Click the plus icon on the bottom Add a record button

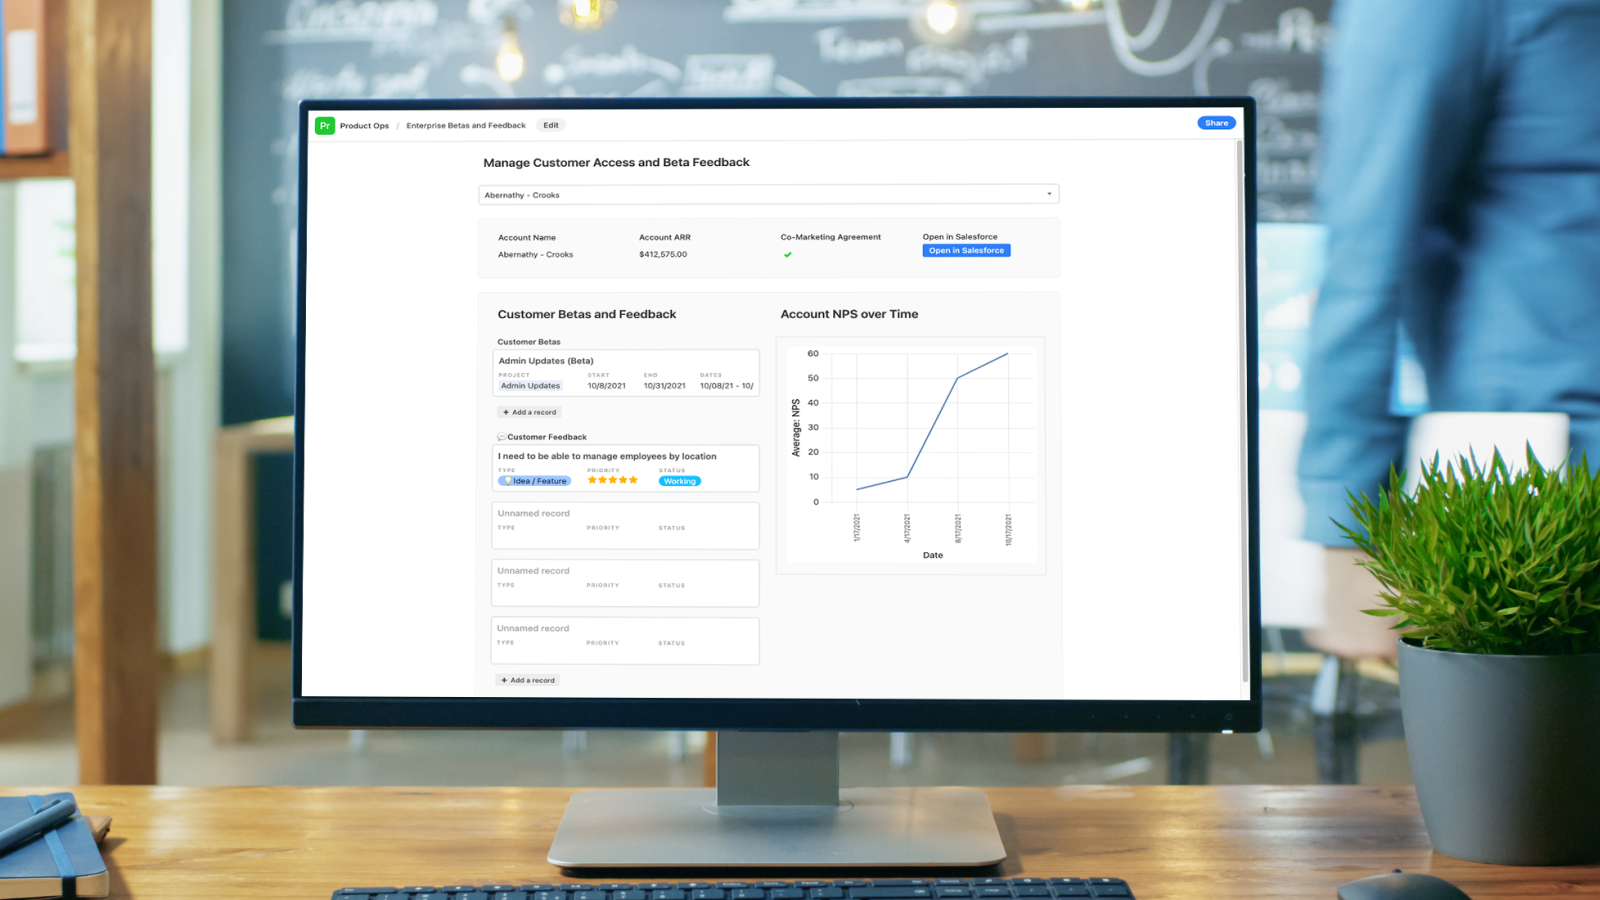tap(505, 680)
